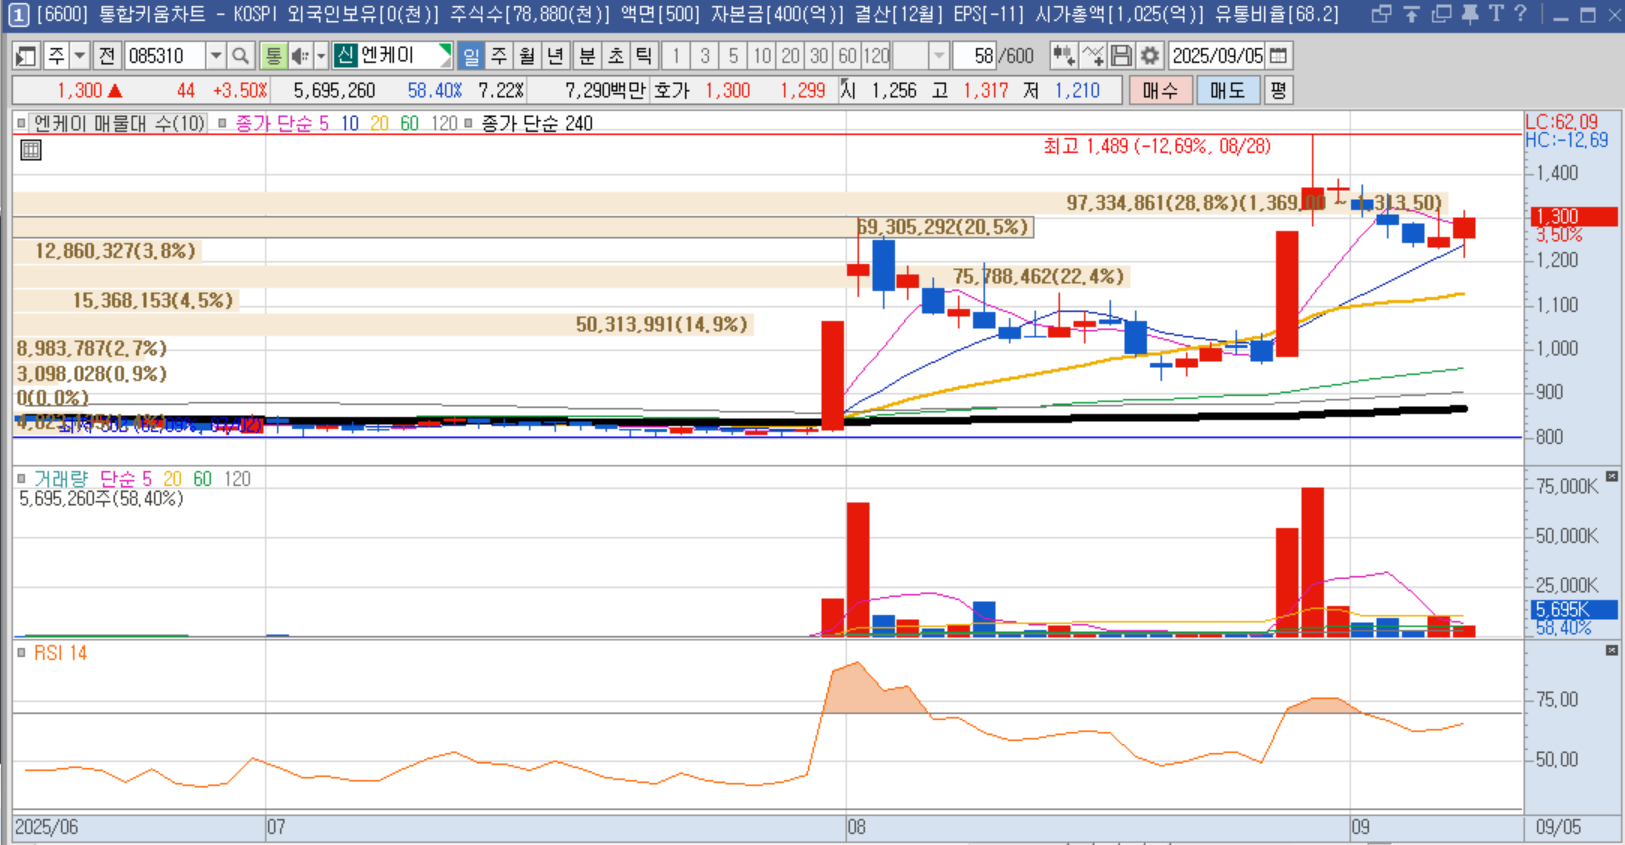
Task: Choose the 120 interval button
Action: [x=877, y=56]
